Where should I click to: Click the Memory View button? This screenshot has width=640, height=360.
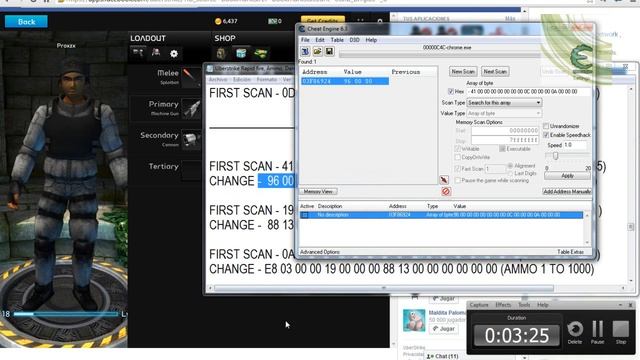(x=318, y=191)
